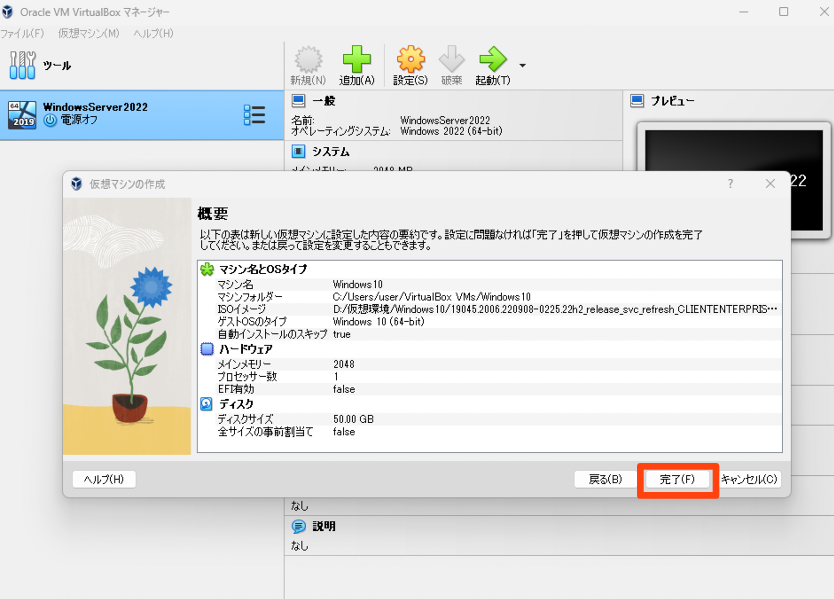Click the ハードウェア blue chip icon
Screen dimensions: 834x599
tap(207, 349)
